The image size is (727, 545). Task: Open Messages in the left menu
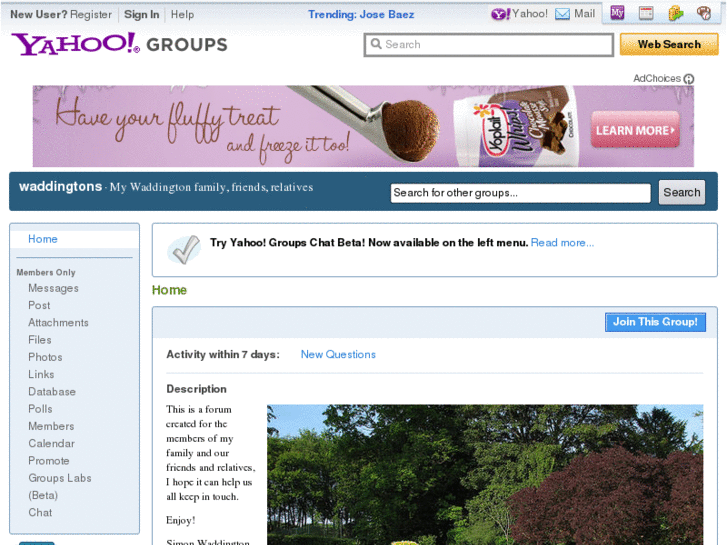coord(53,288)
